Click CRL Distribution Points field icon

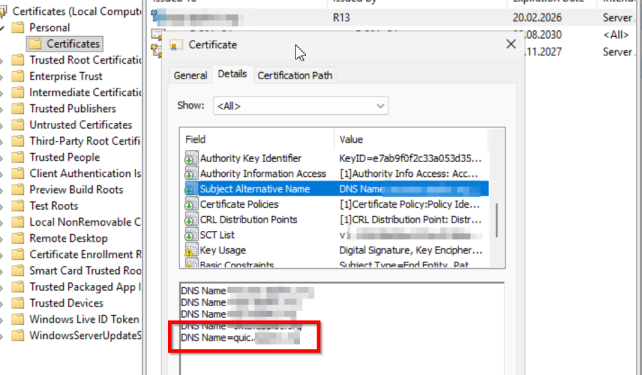(x=190, y=220)
